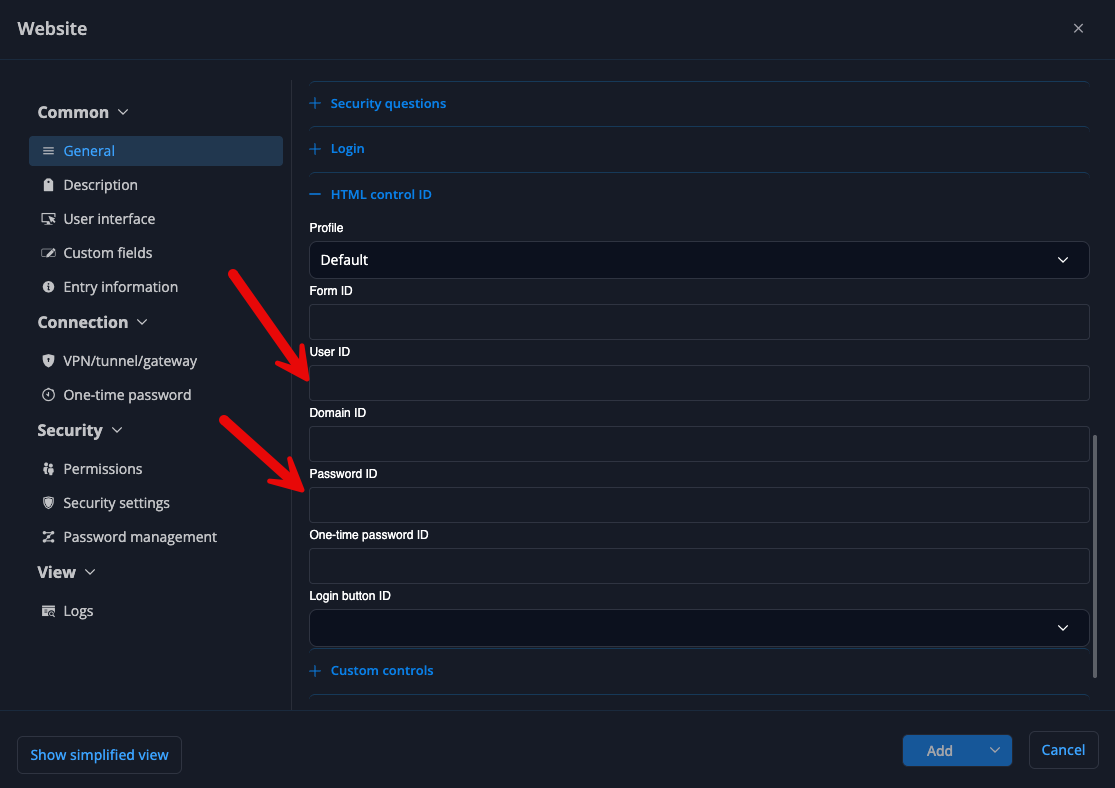Click the User ID input field
Viewport: 1115px width, 788px height.
pyautogui.click(x=699, y=383)
